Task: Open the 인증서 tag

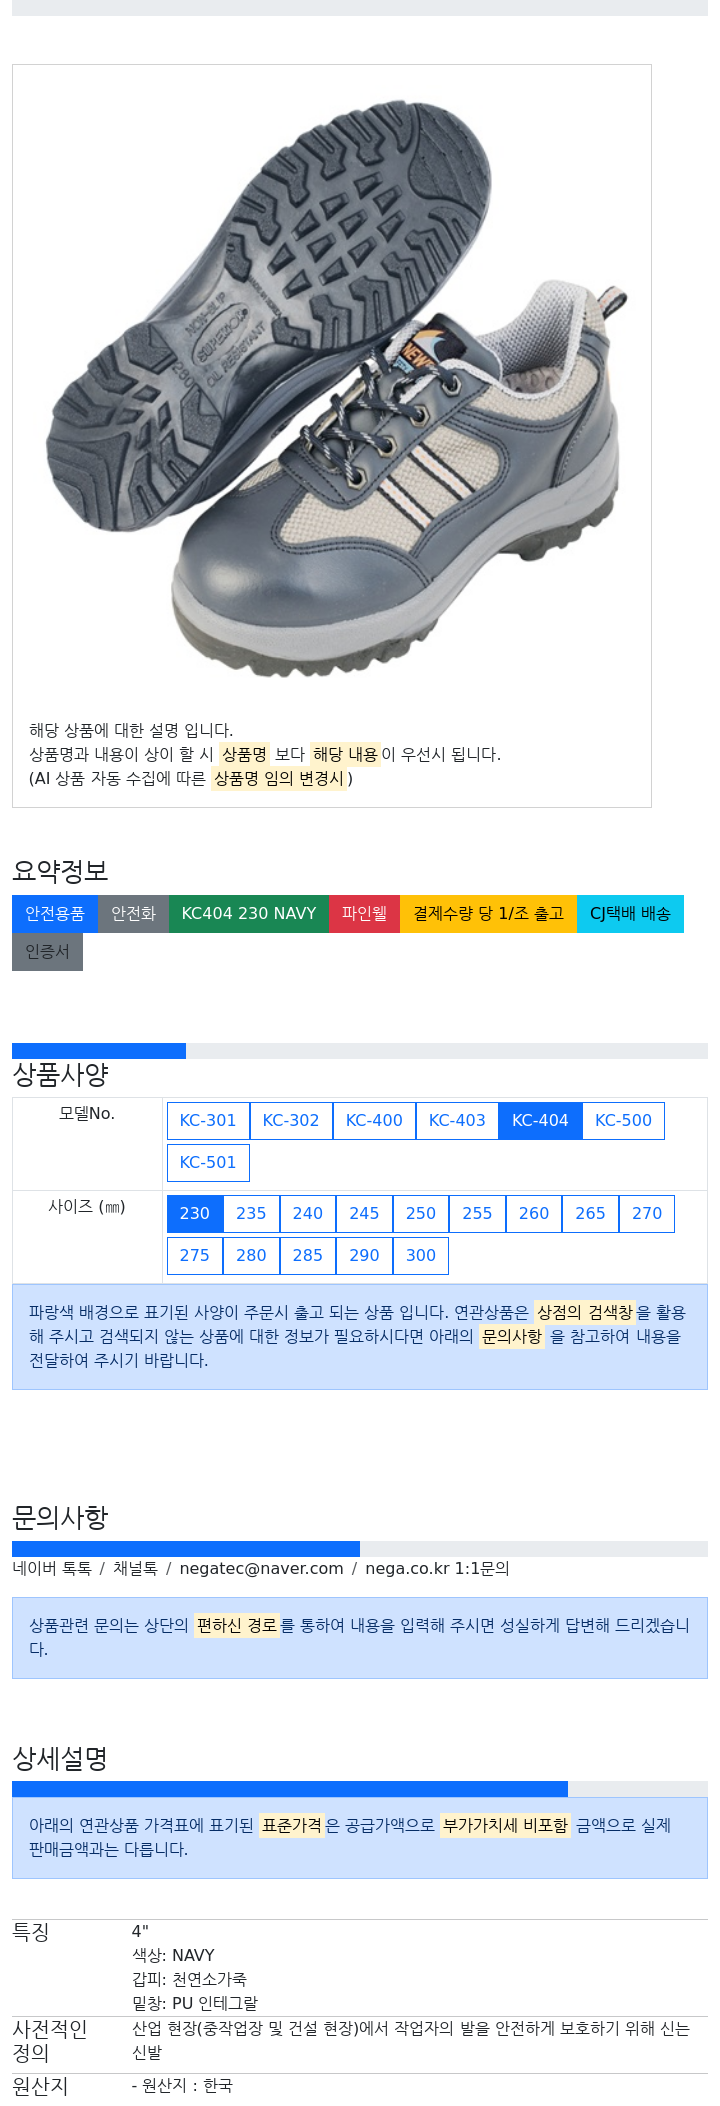Action: 47,952
